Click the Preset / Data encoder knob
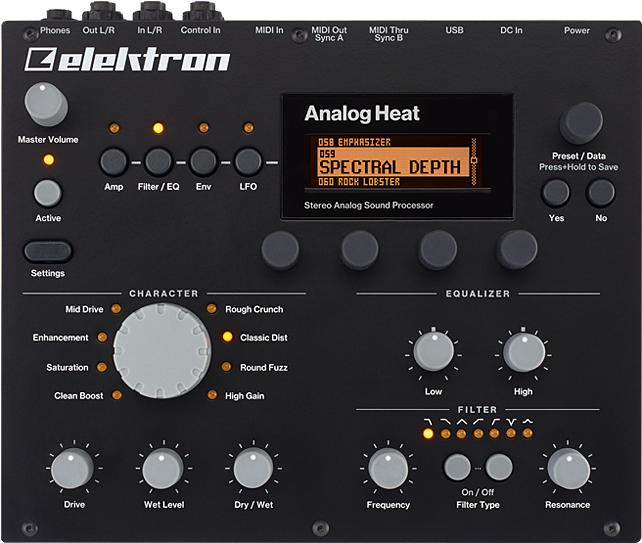Viewport: 642px width, 543px height. pos(581,123)
